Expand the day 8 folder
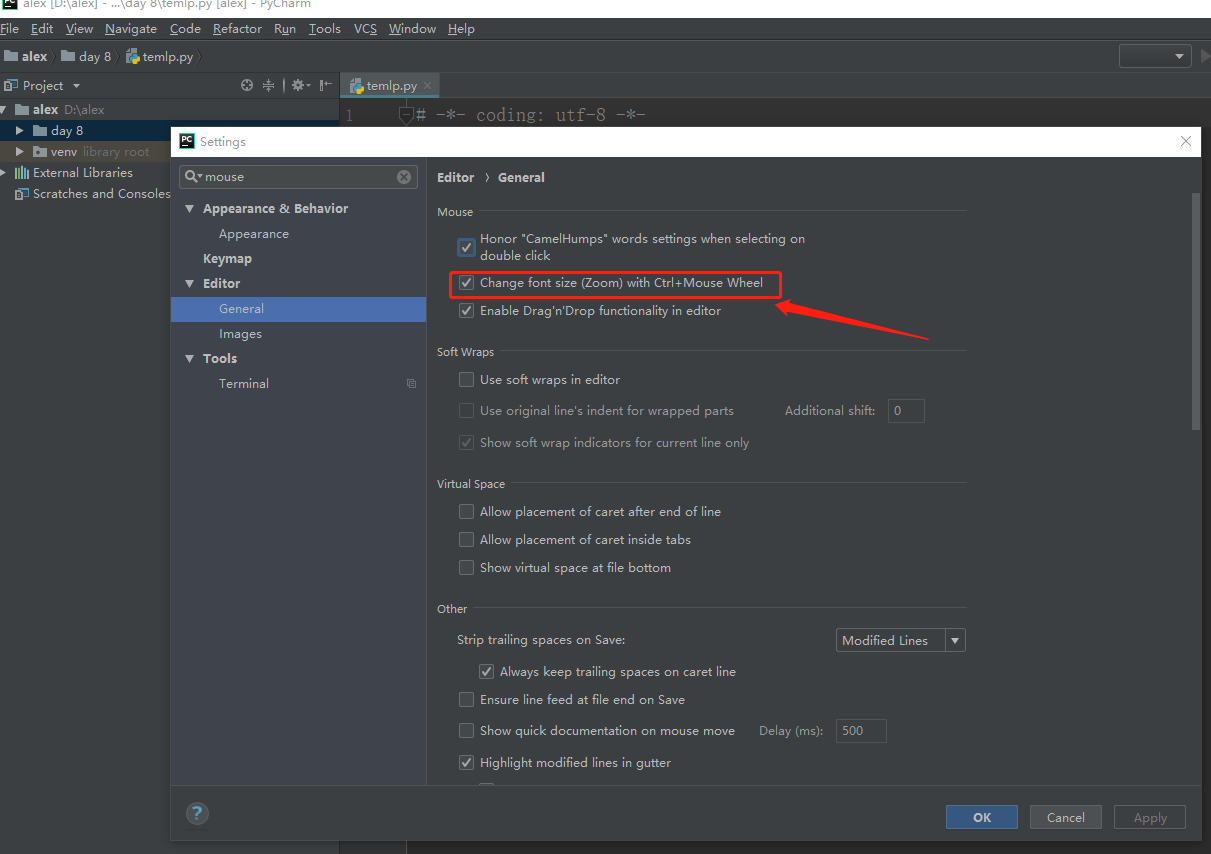This screenshot has height=854, width=1211. 19,131
